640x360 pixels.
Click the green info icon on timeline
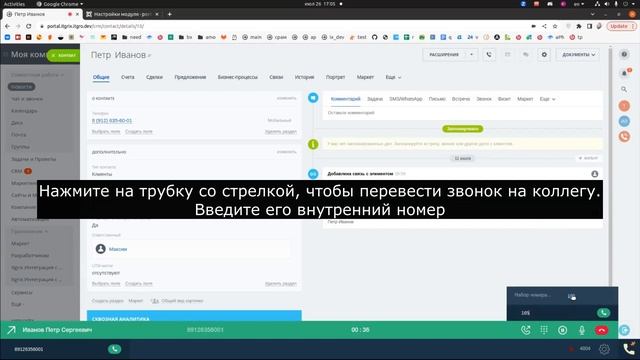313,144
